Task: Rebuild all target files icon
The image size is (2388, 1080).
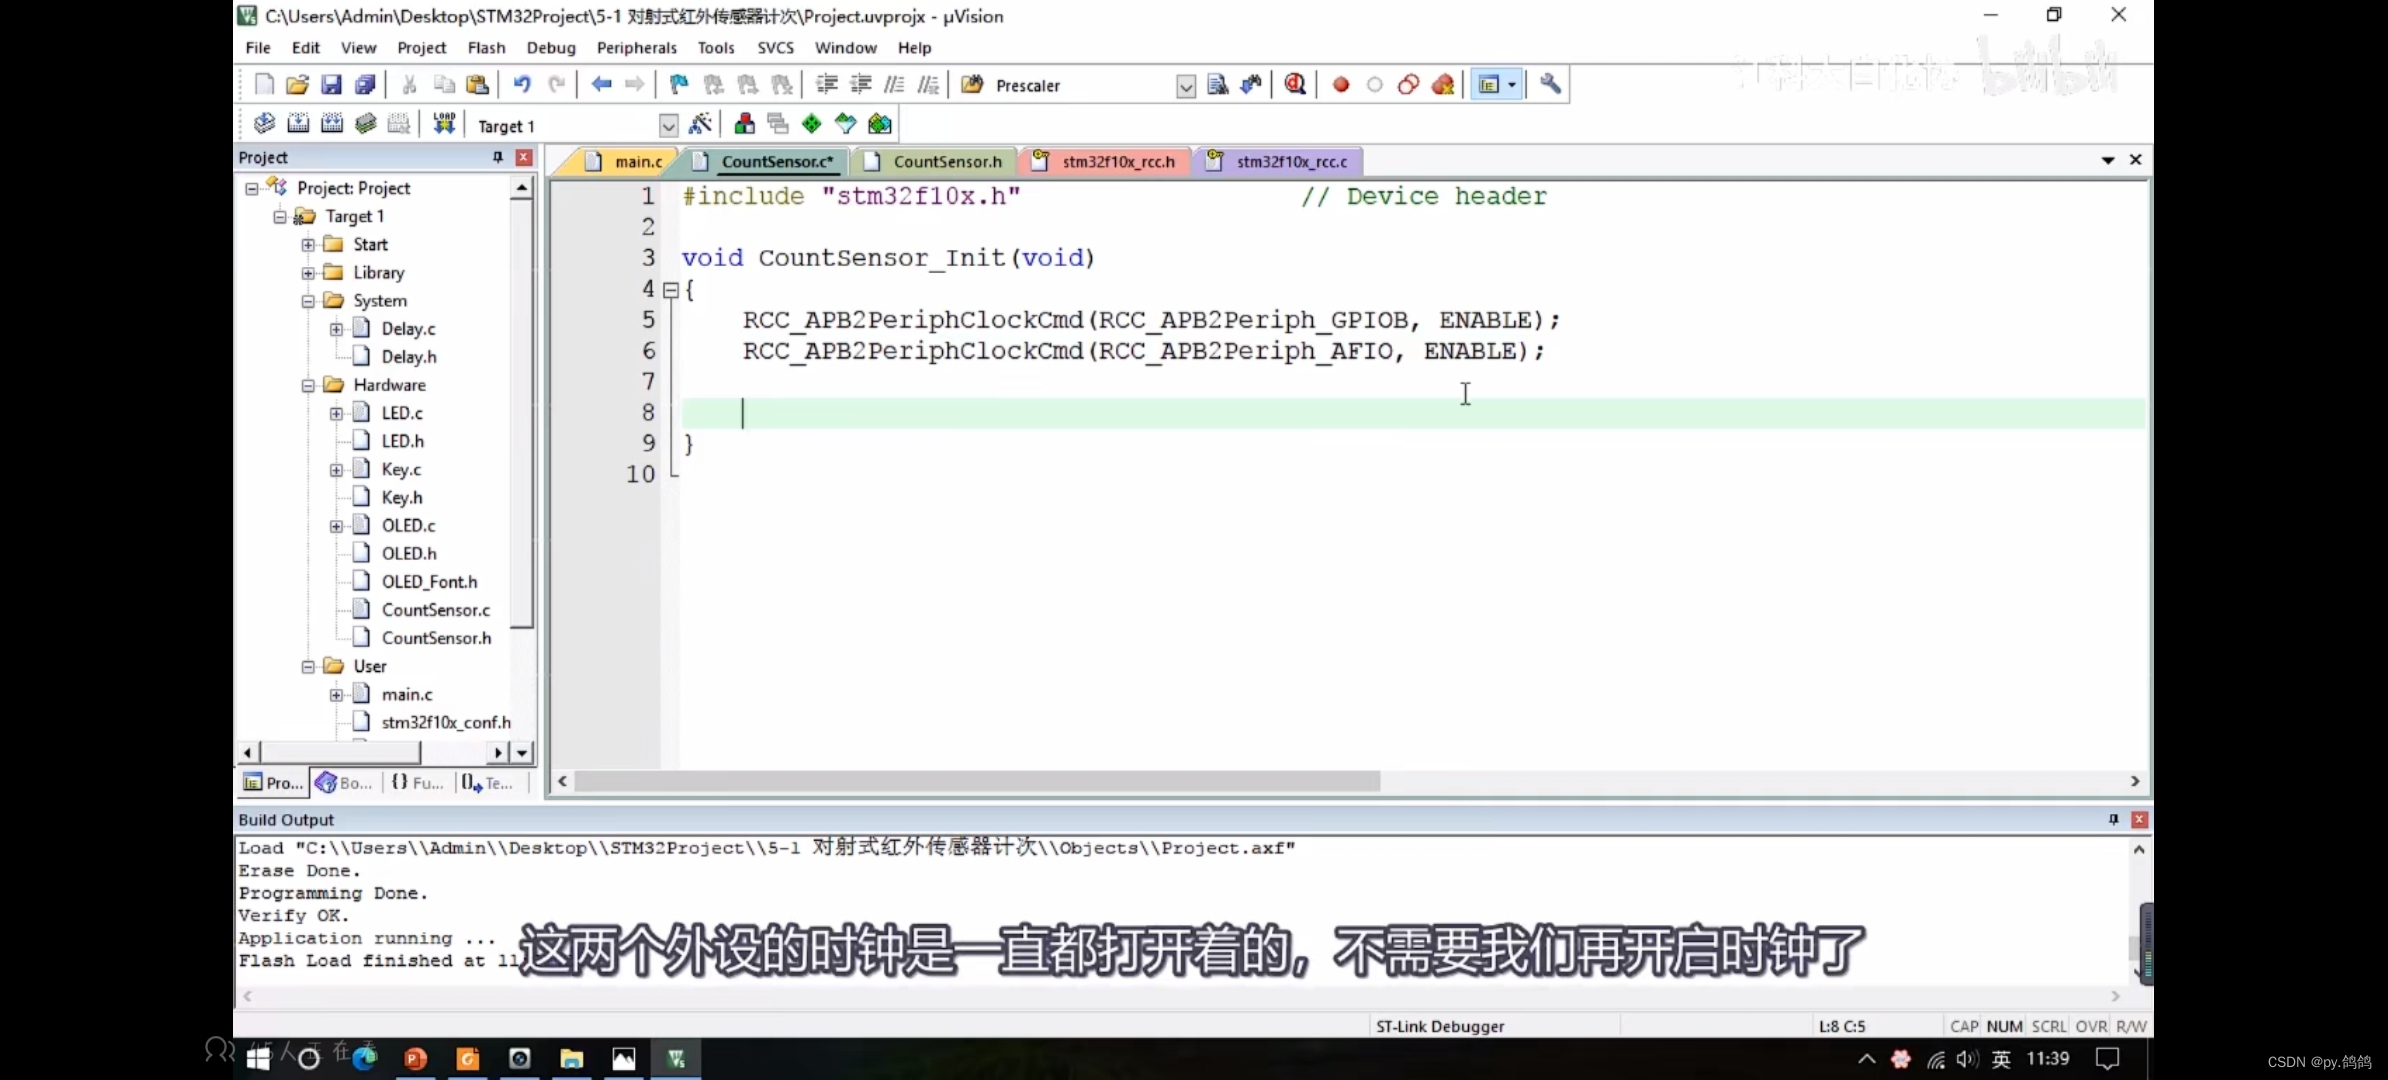Action: (x=332, y=124)
